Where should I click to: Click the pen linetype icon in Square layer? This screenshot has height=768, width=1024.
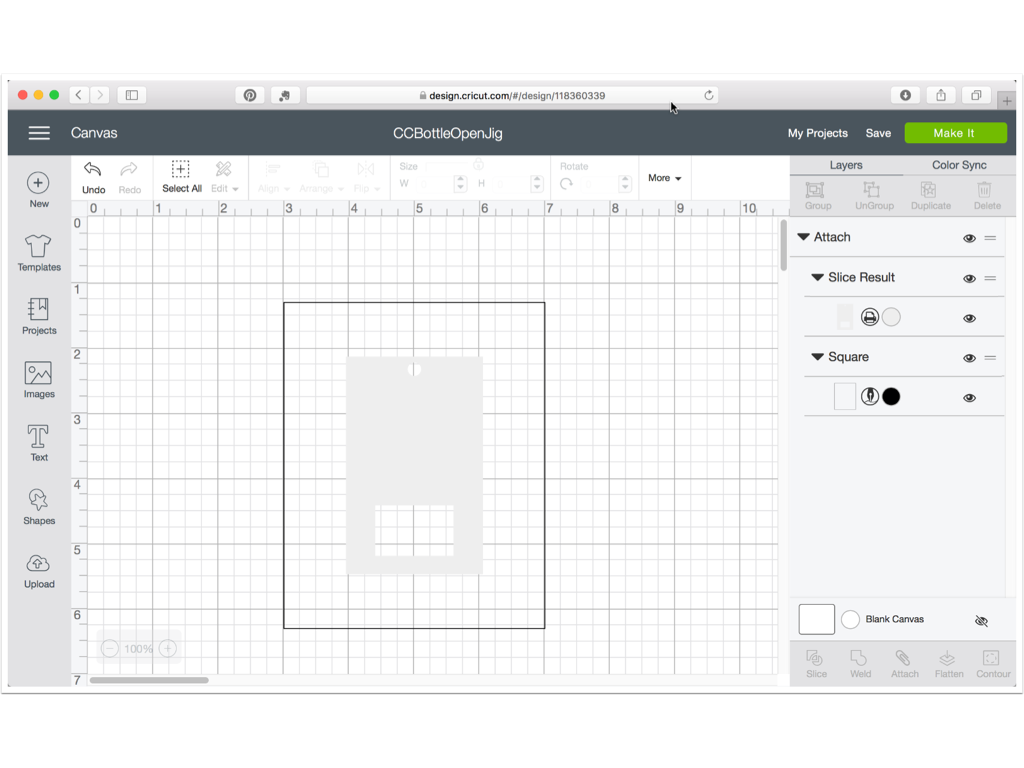tap(869, 396)
